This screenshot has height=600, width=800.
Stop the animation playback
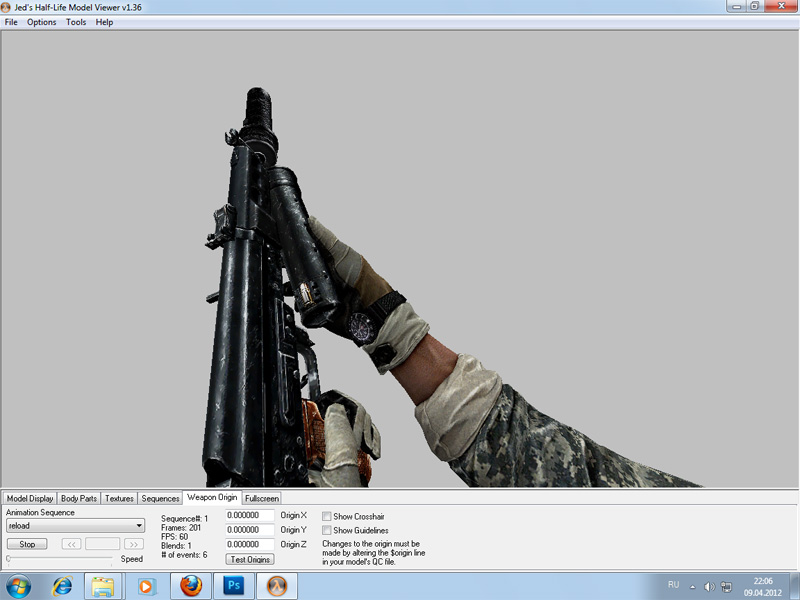pyautogui.click(x=27, y=544)
